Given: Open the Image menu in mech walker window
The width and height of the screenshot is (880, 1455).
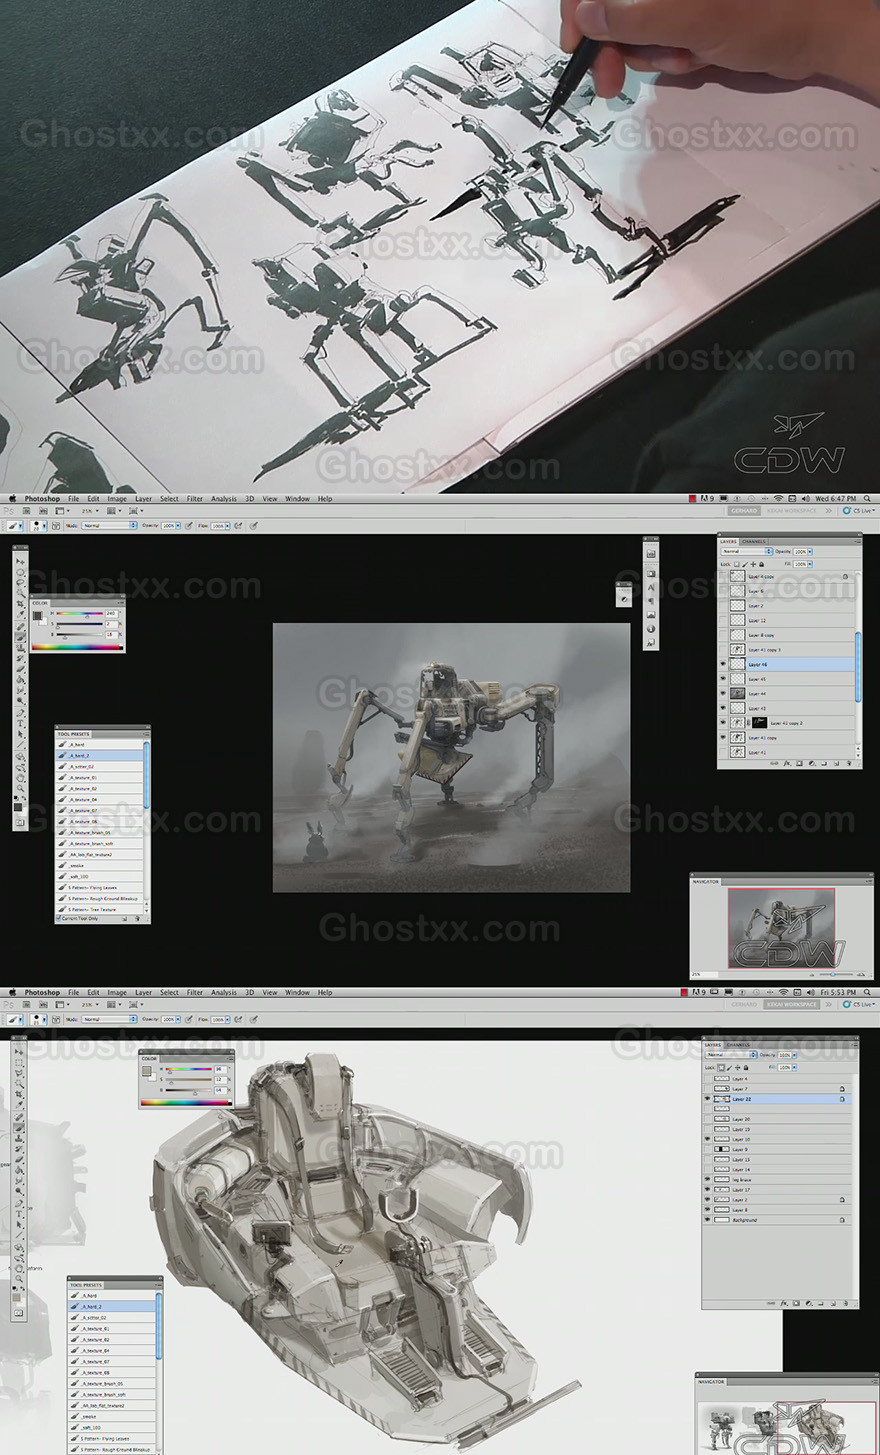Looking at the screenshot, I should [x=117, y=498].
